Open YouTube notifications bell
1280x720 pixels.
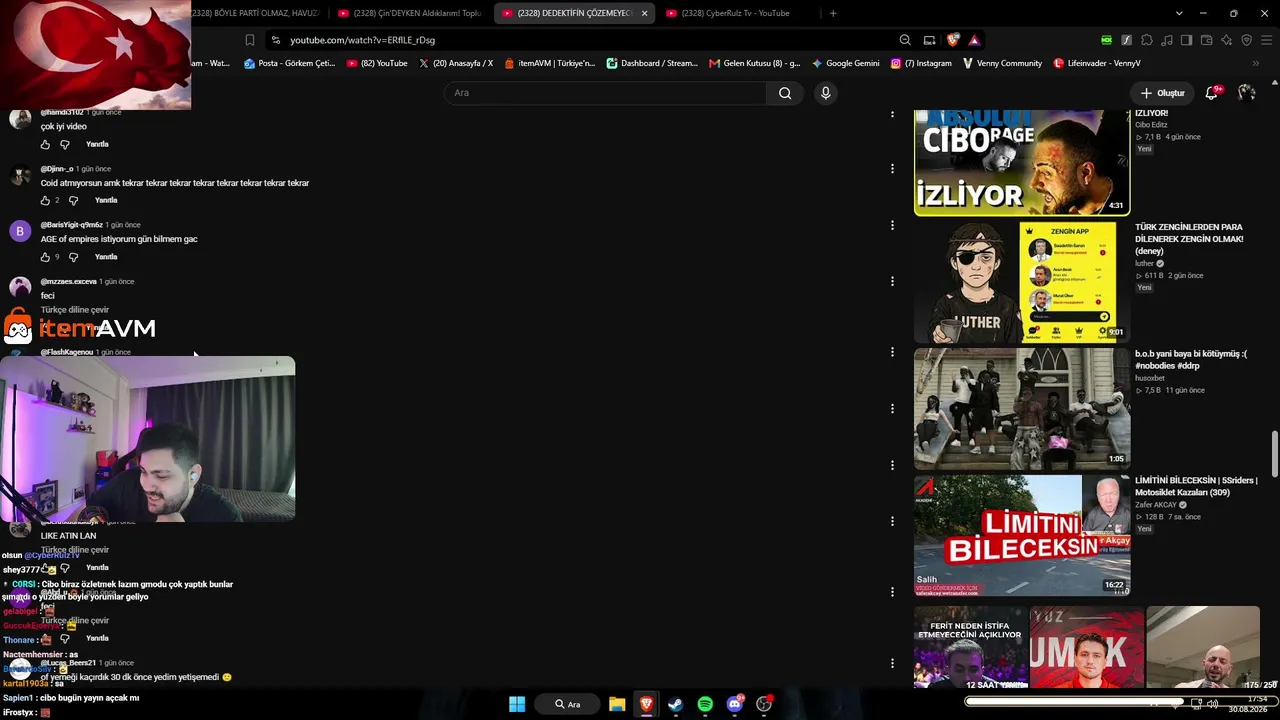pos(1212,93)
